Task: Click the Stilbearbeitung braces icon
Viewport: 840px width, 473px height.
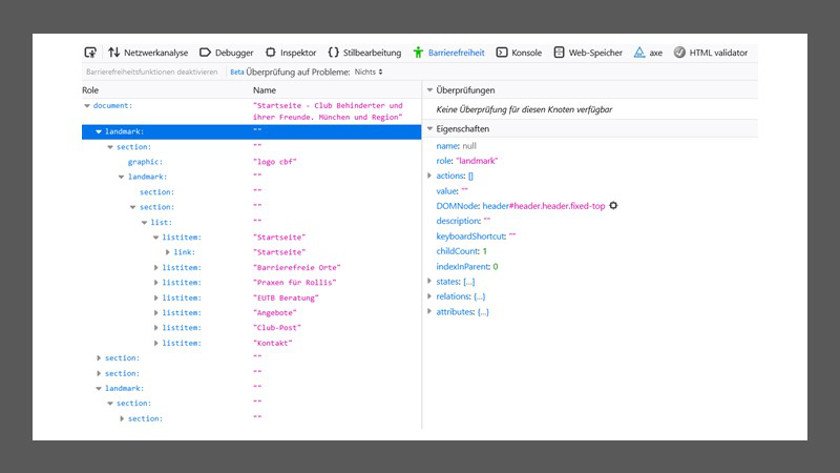Action: [x=333, y=52]
